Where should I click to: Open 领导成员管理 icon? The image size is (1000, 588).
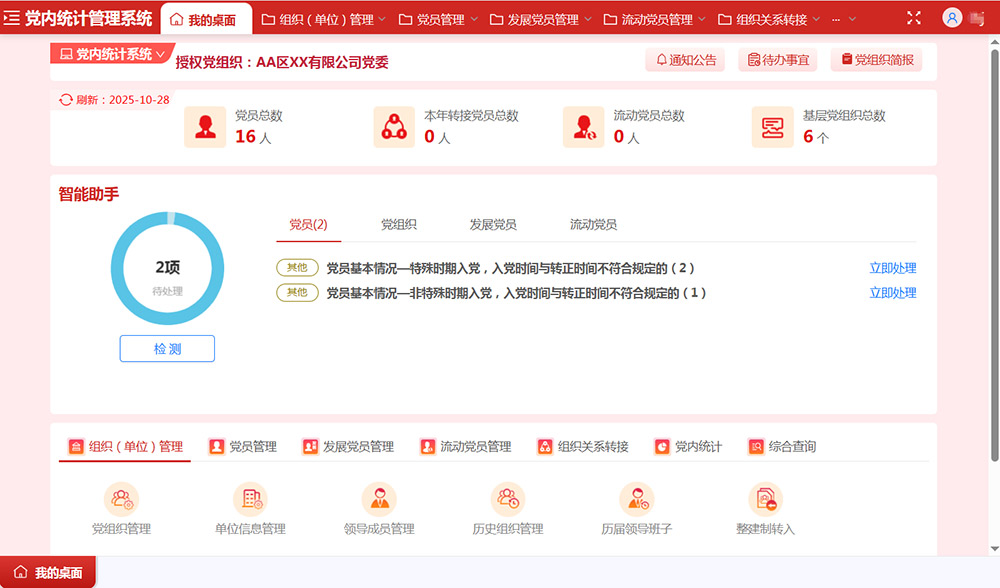[x=379, y=499]
